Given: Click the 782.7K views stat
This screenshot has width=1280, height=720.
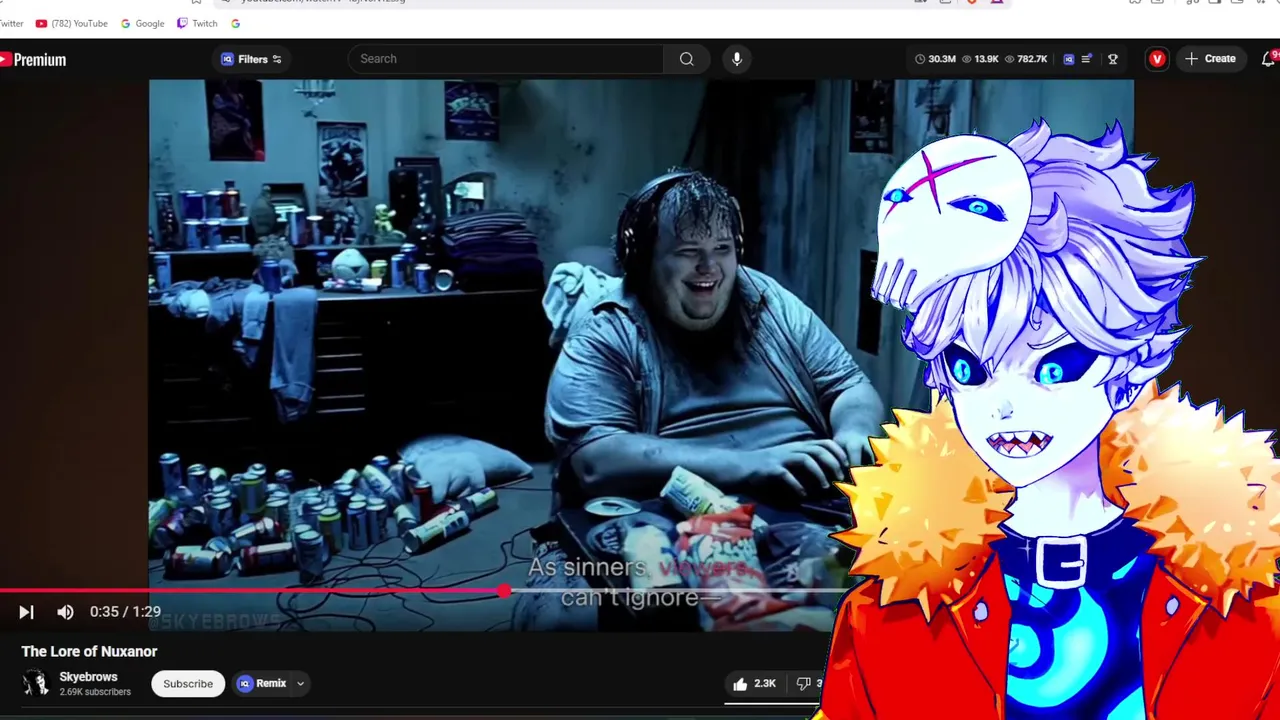Looking at the screenshot, I should 1026,59.
